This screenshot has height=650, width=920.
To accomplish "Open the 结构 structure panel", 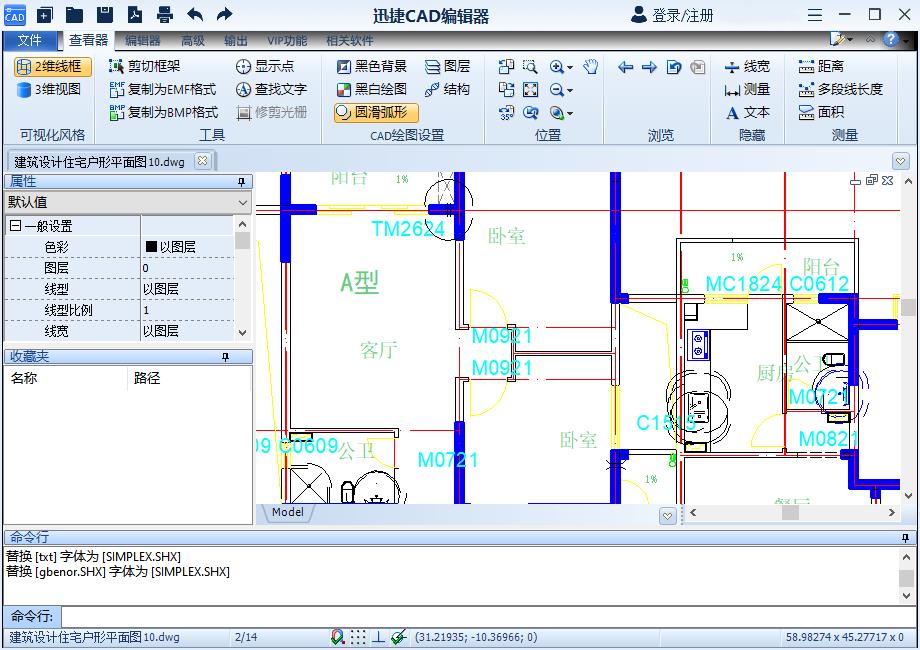I will pos(447,89).
